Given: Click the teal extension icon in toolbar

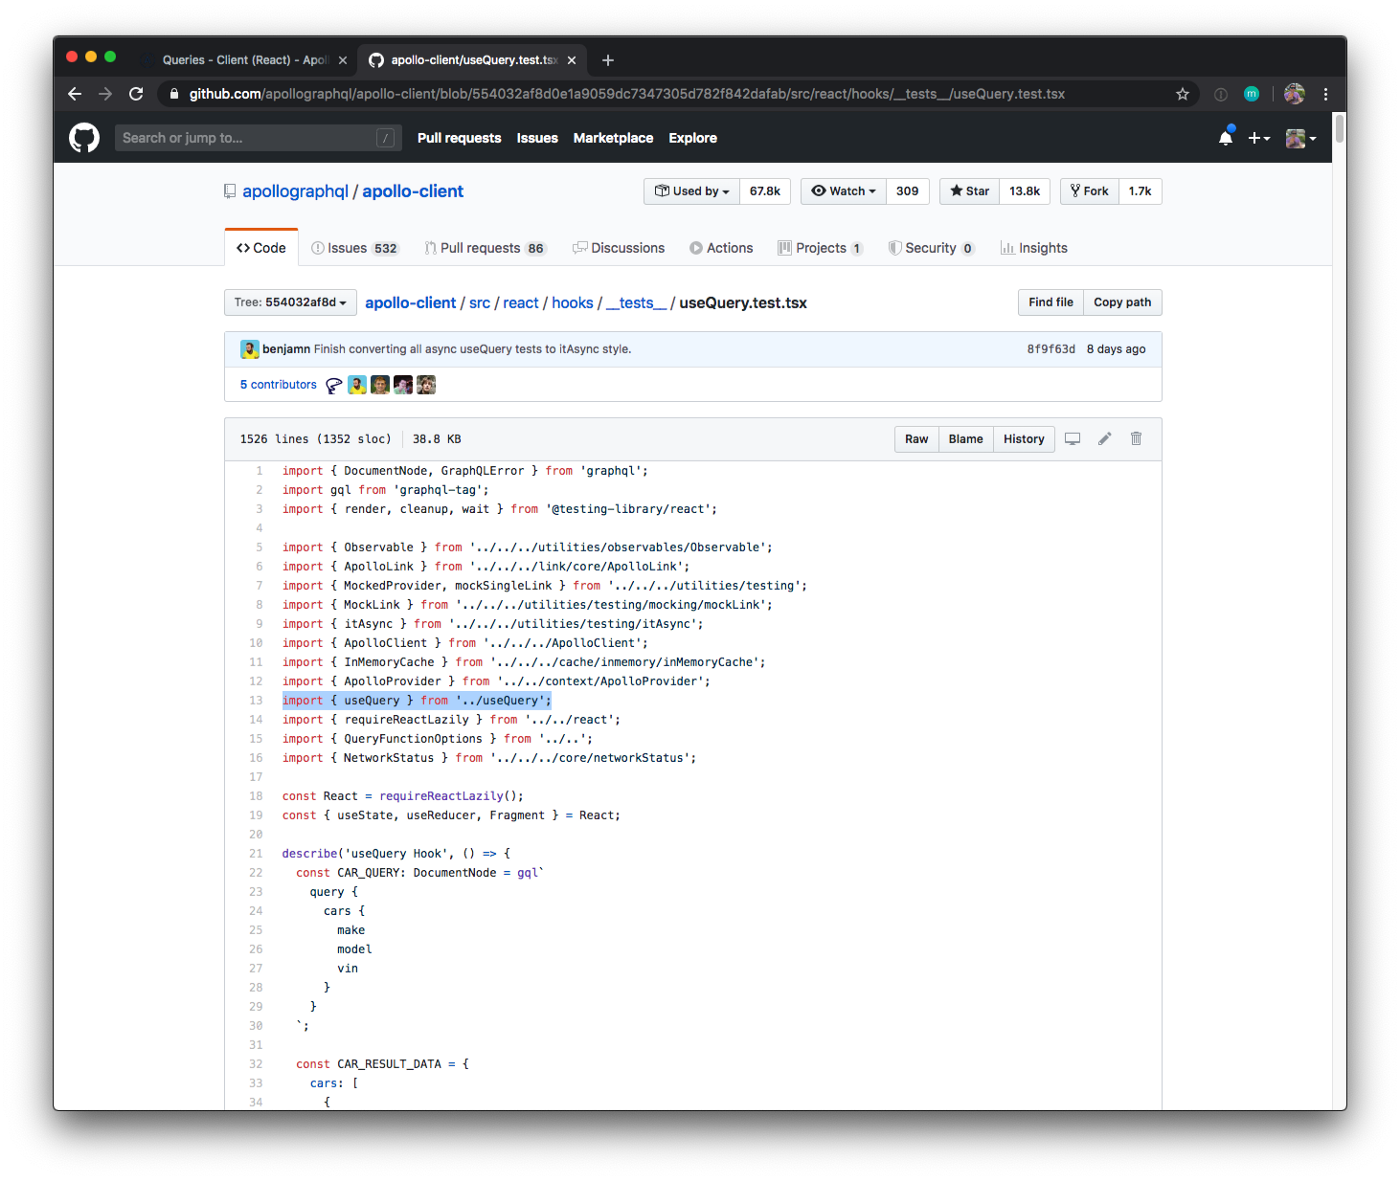Looking at the screenshot, I should click(1251, 94).
